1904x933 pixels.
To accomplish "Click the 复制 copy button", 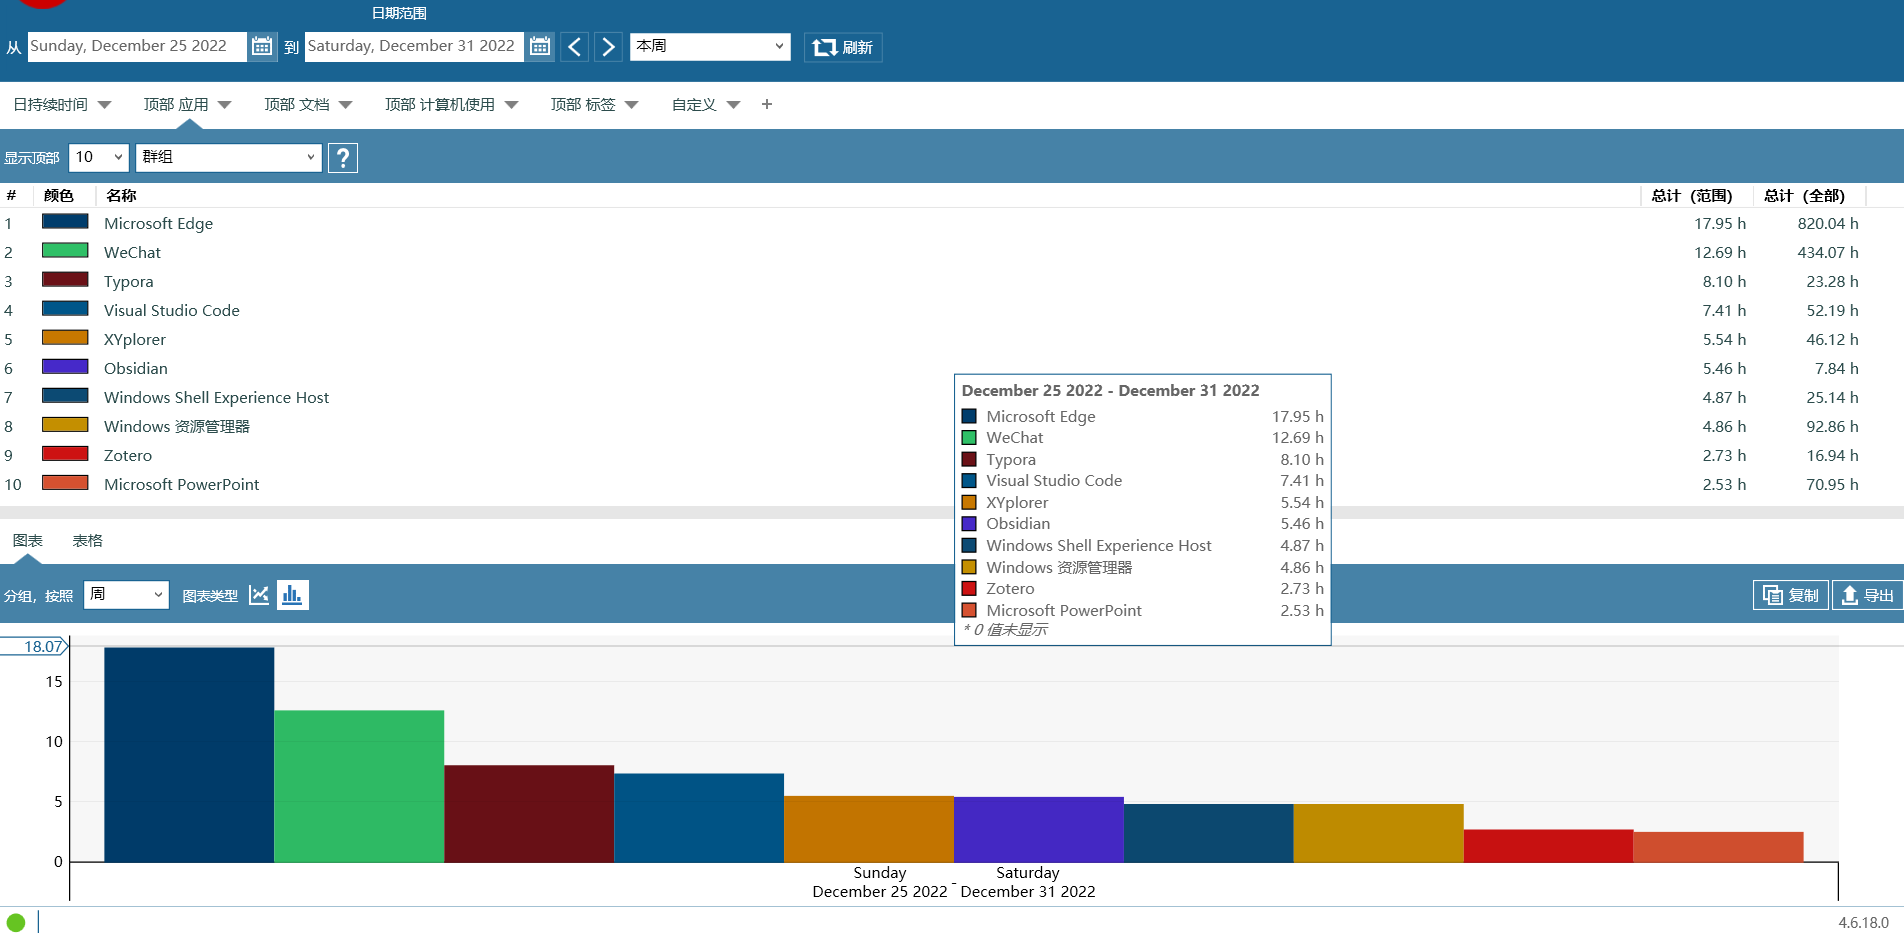I will coord(1791,595).
